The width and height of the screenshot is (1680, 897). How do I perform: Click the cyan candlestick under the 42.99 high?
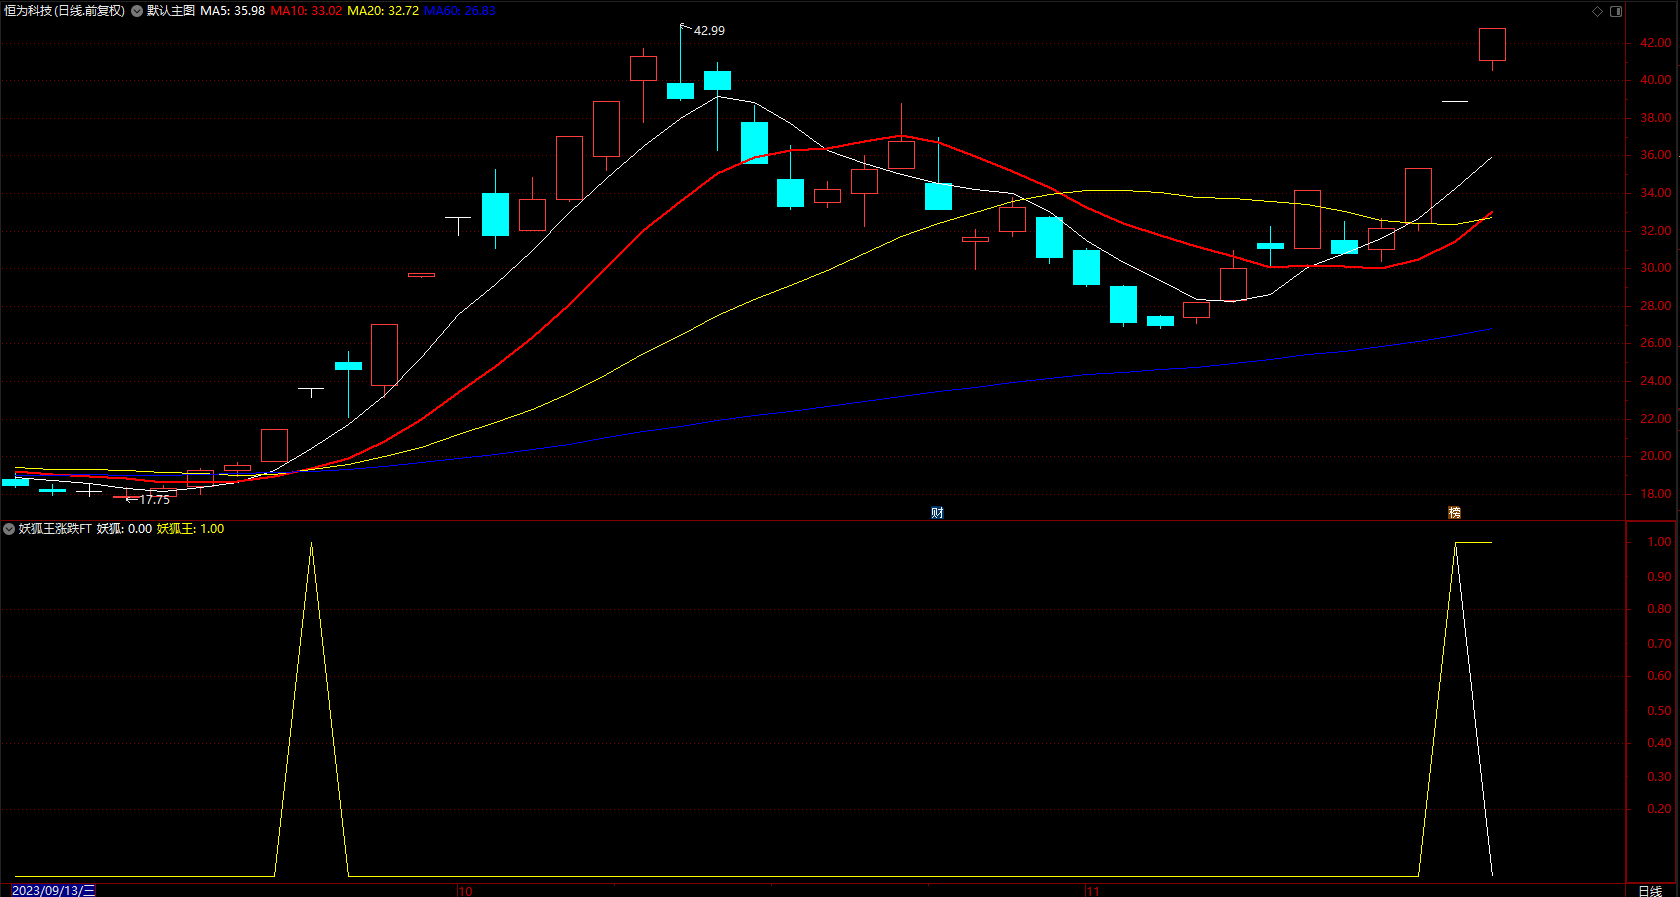pyautogui.click(x=681, y=91)
